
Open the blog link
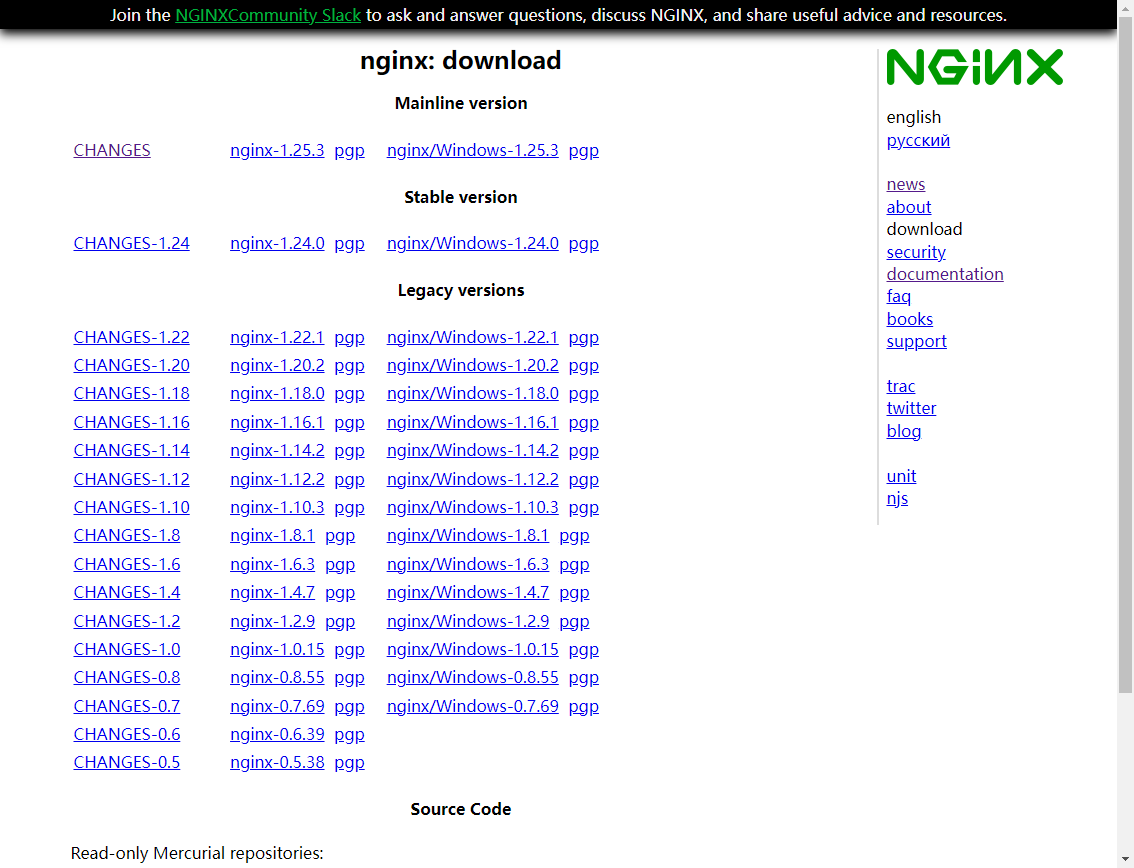903,432
